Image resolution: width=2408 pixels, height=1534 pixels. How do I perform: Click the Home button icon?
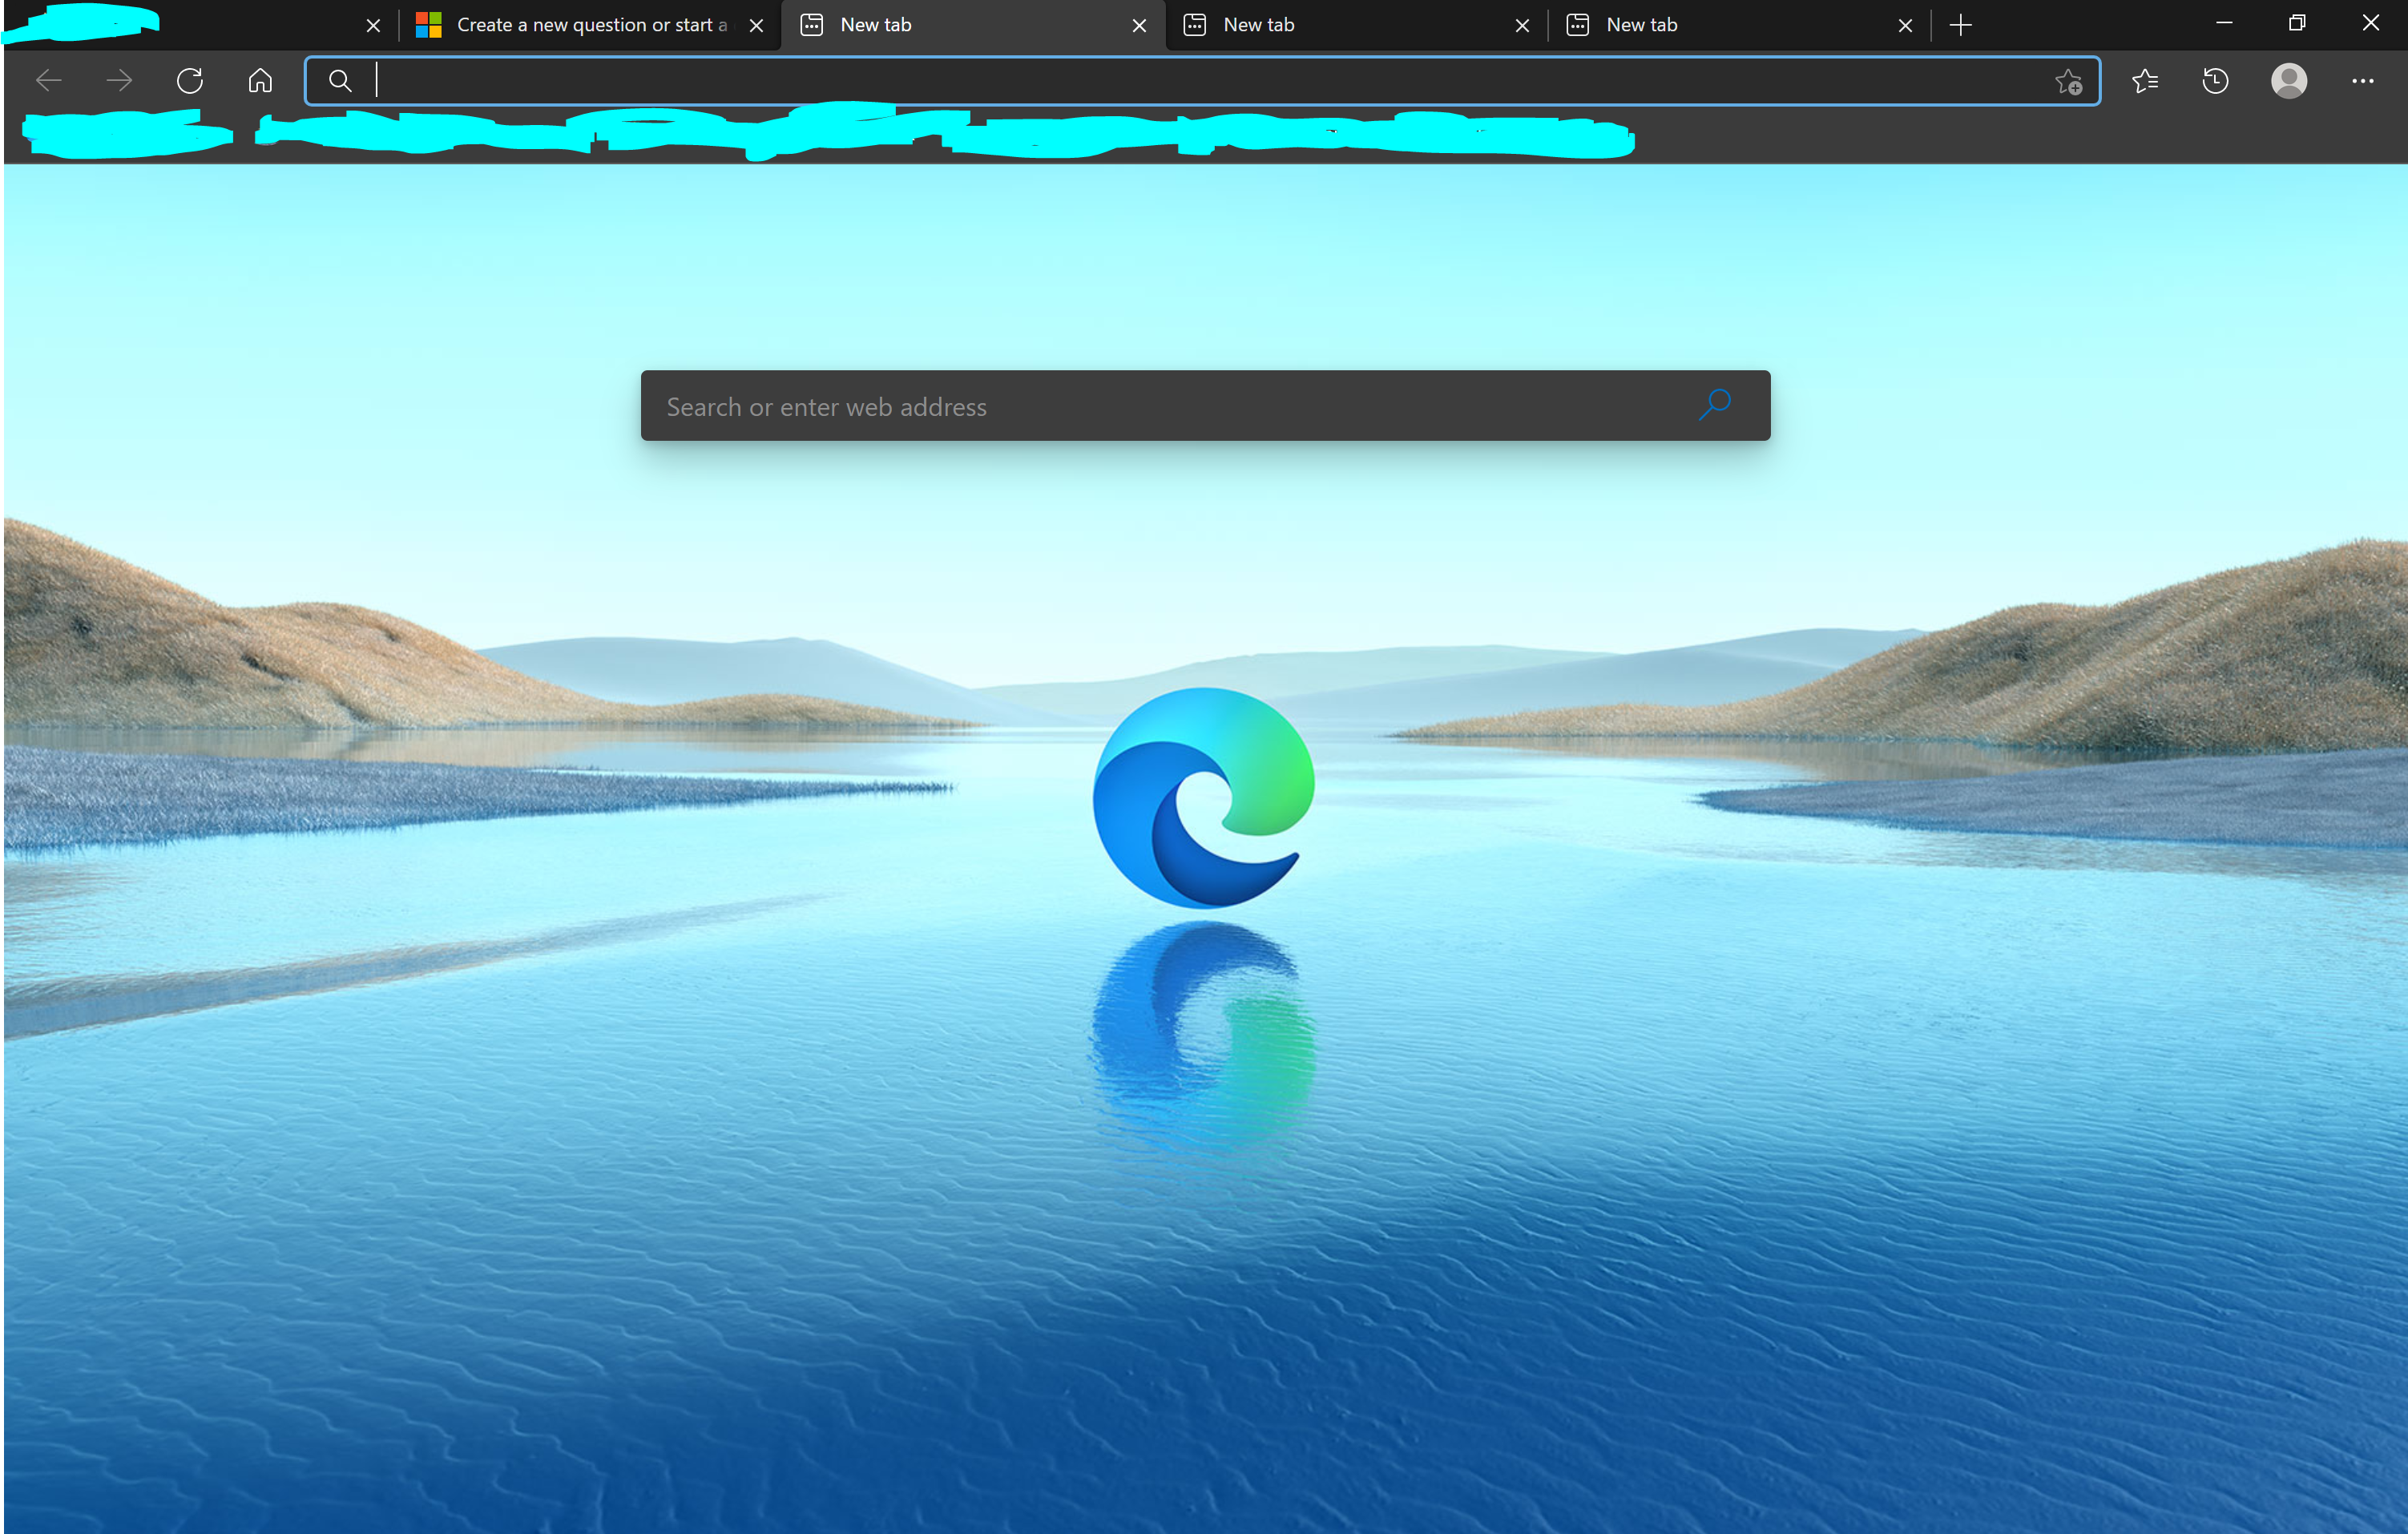pos(260,81)
